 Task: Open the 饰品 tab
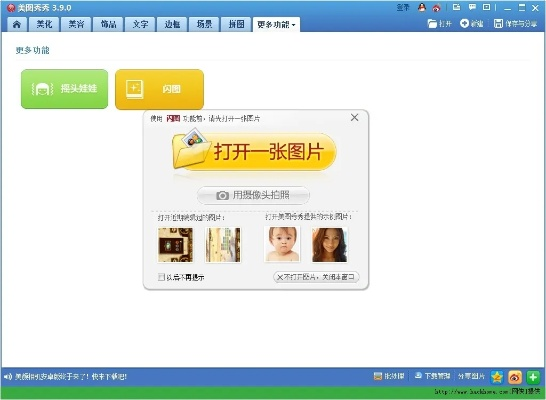[108, 24]
